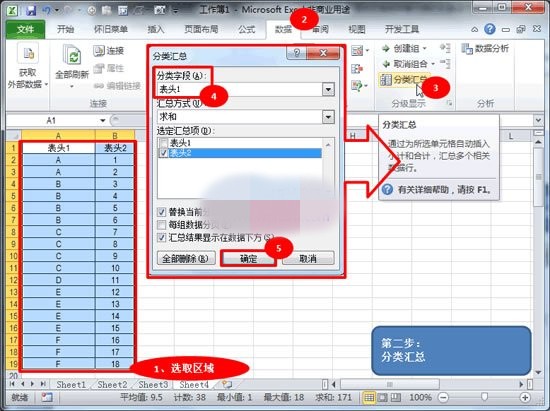Click the 全部删除 button

186,259
